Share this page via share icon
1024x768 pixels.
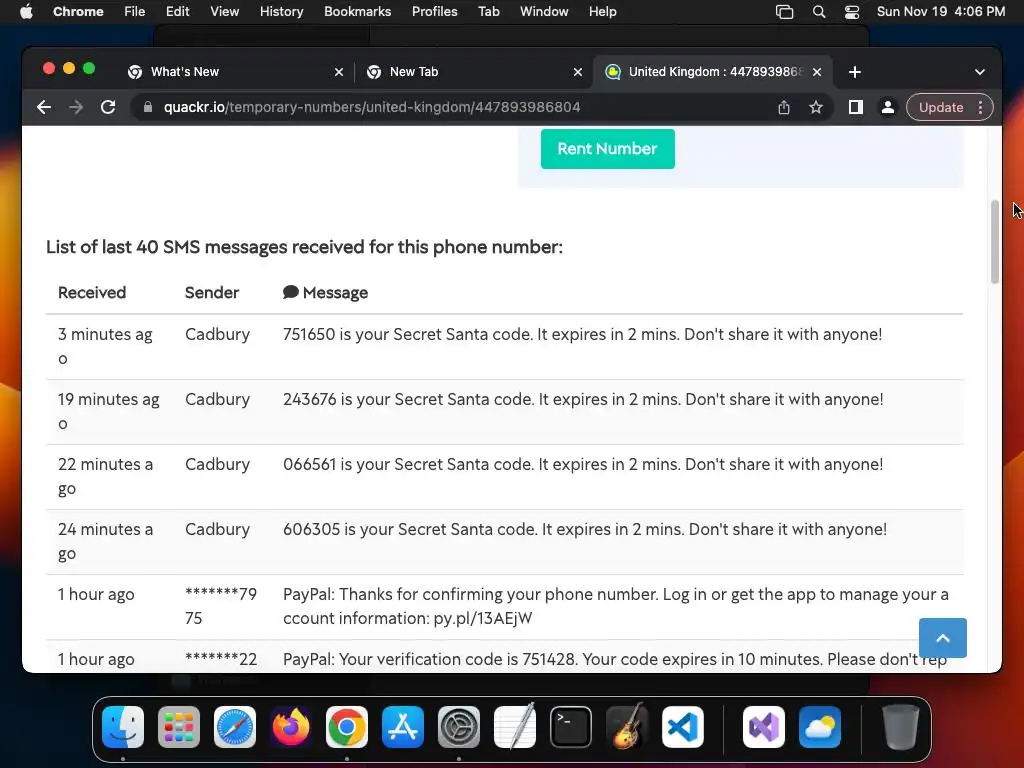point(784,107)
